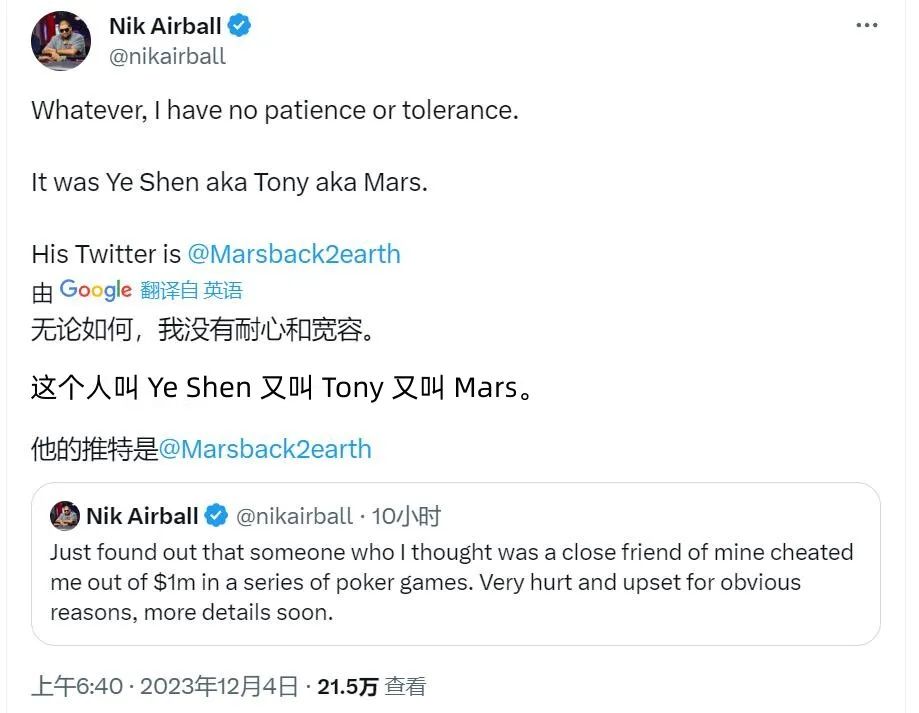Open the three-dot more options menu

(x=866, y=25)
